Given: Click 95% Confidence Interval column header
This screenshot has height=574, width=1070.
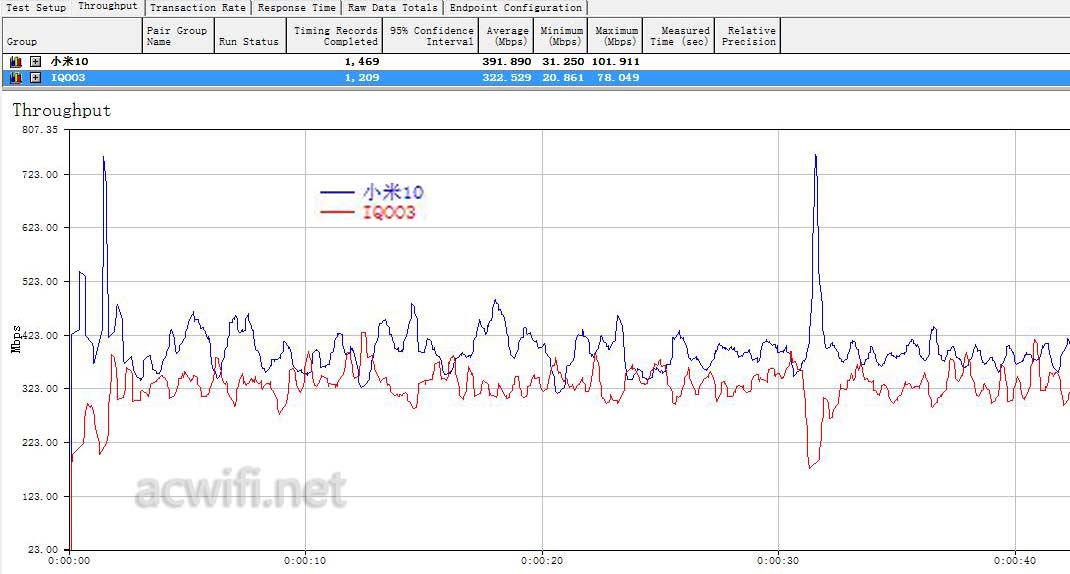Looking at the screenshot, I should click(x=431, y=35).
